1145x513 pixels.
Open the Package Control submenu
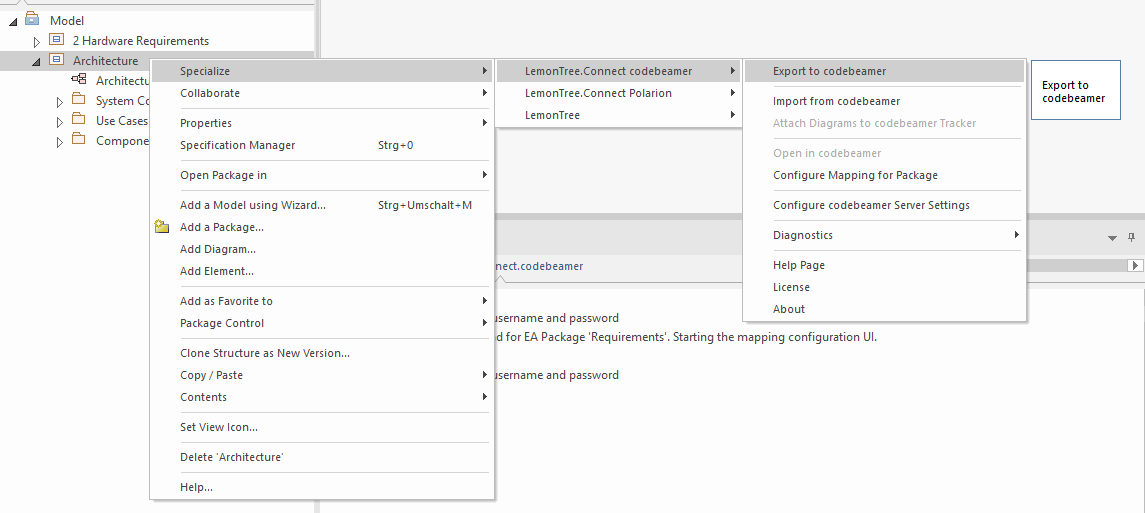[322, 323]
